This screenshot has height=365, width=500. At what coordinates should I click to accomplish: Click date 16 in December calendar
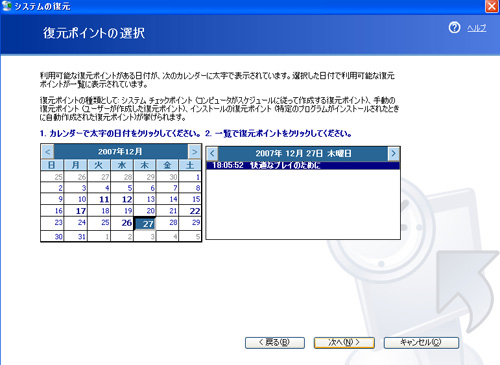(52, 211)
